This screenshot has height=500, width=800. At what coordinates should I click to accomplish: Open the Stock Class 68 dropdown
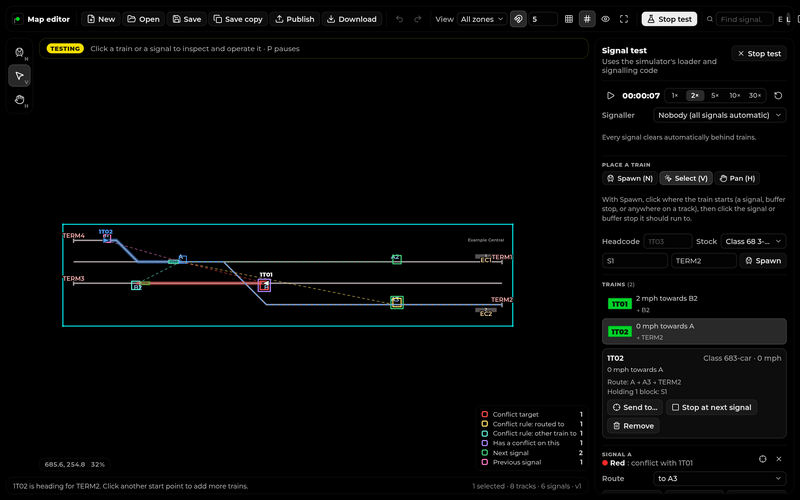(x=753, y=241)
